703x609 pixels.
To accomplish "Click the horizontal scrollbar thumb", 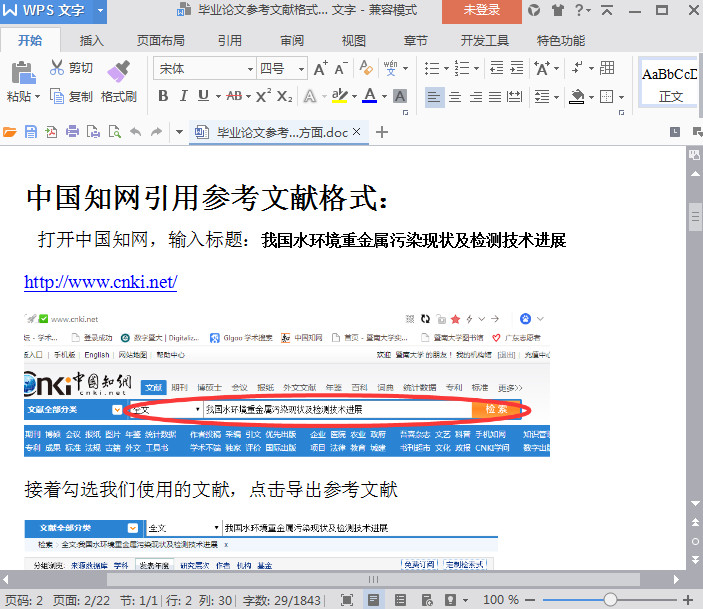I will point(373,579).
